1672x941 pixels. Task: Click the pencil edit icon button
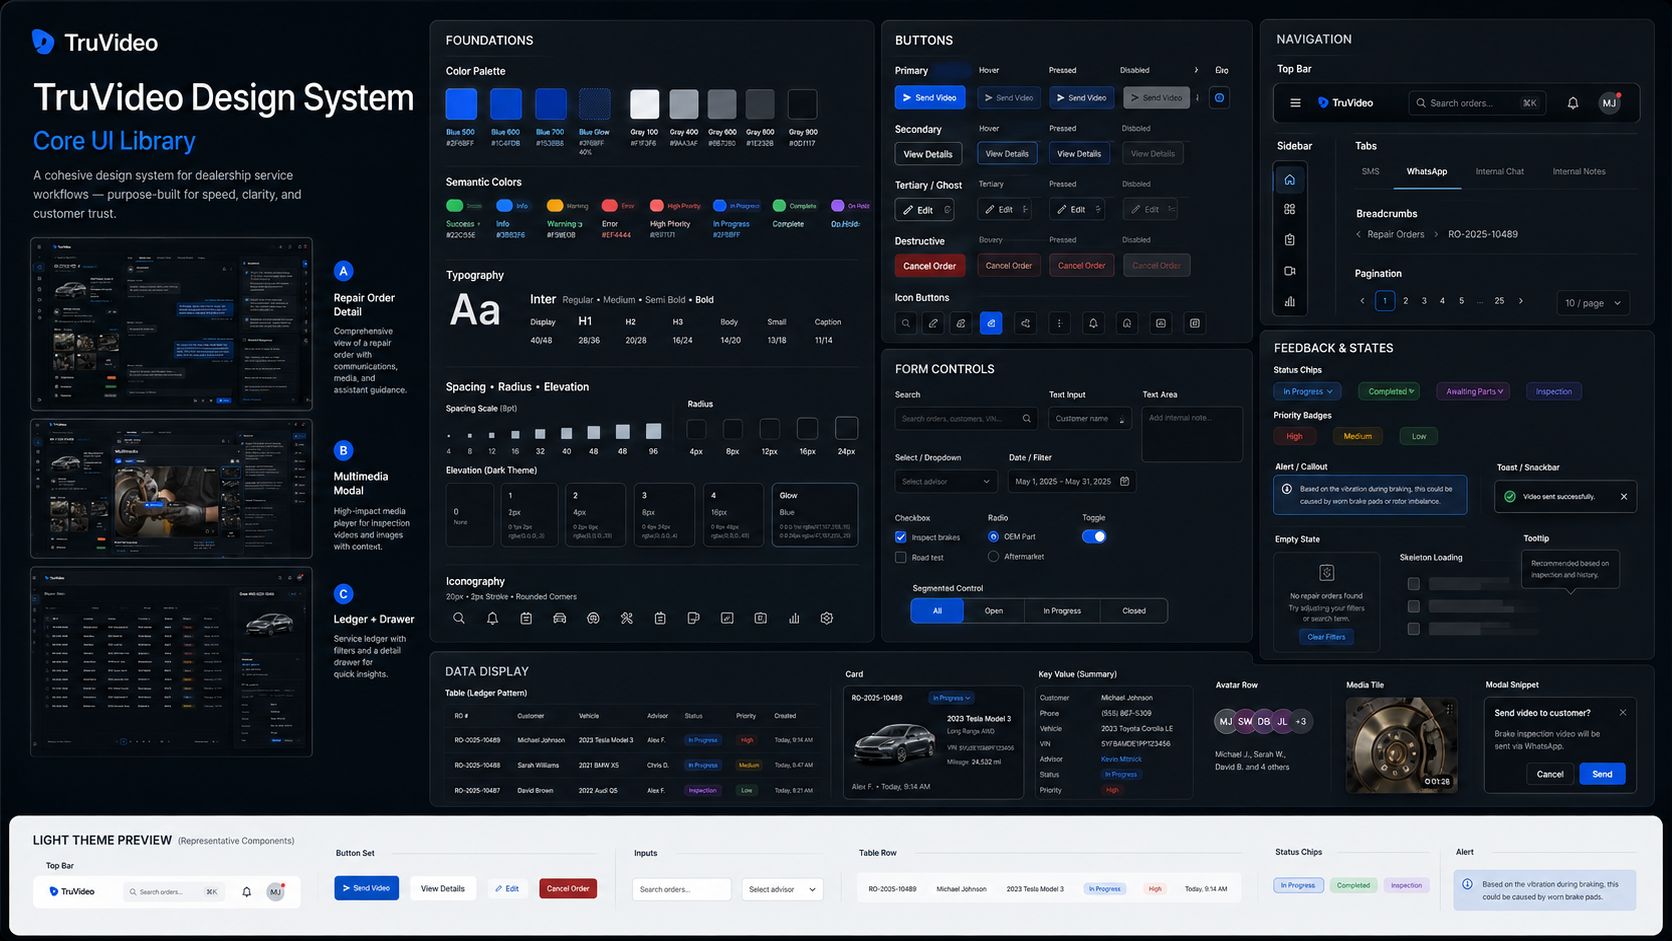click(x=933, y=323)
